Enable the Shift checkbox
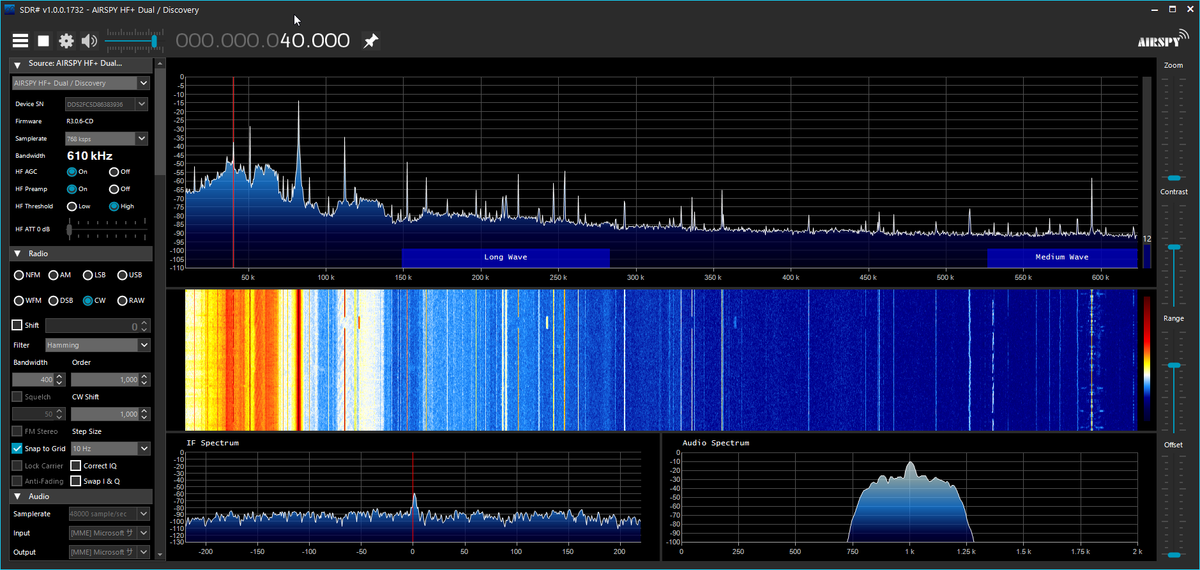The height and width of the screenshot is (570, 1200). [x=17, y=325]
